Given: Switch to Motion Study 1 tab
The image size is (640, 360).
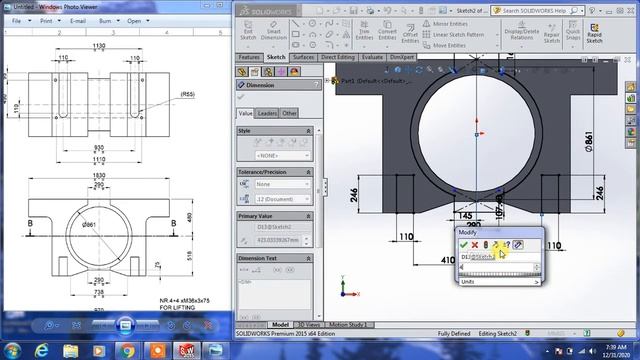Looking at the screenshot, I should [x=348, y=325].
